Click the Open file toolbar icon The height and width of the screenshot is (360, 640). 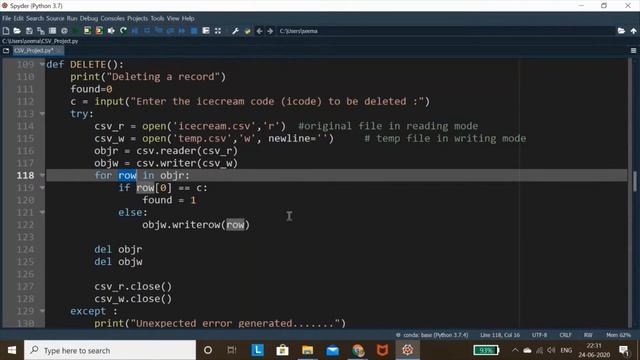coord(17,31)
